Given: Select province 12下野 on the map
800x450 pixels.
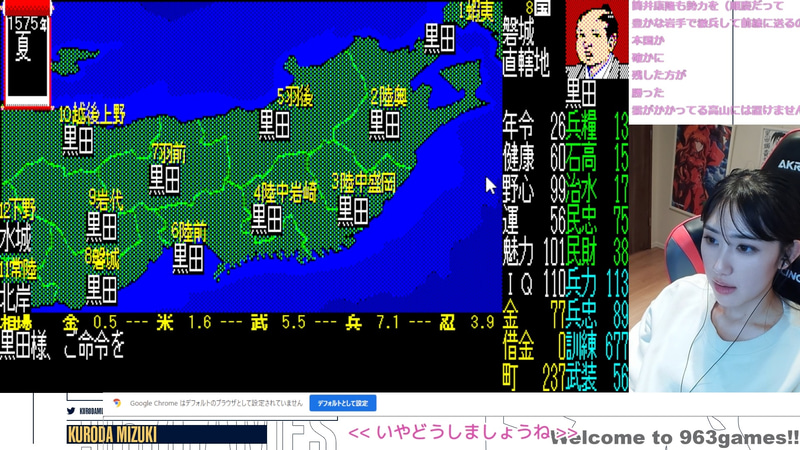Looking at the screenshot, I should [18, 210].
